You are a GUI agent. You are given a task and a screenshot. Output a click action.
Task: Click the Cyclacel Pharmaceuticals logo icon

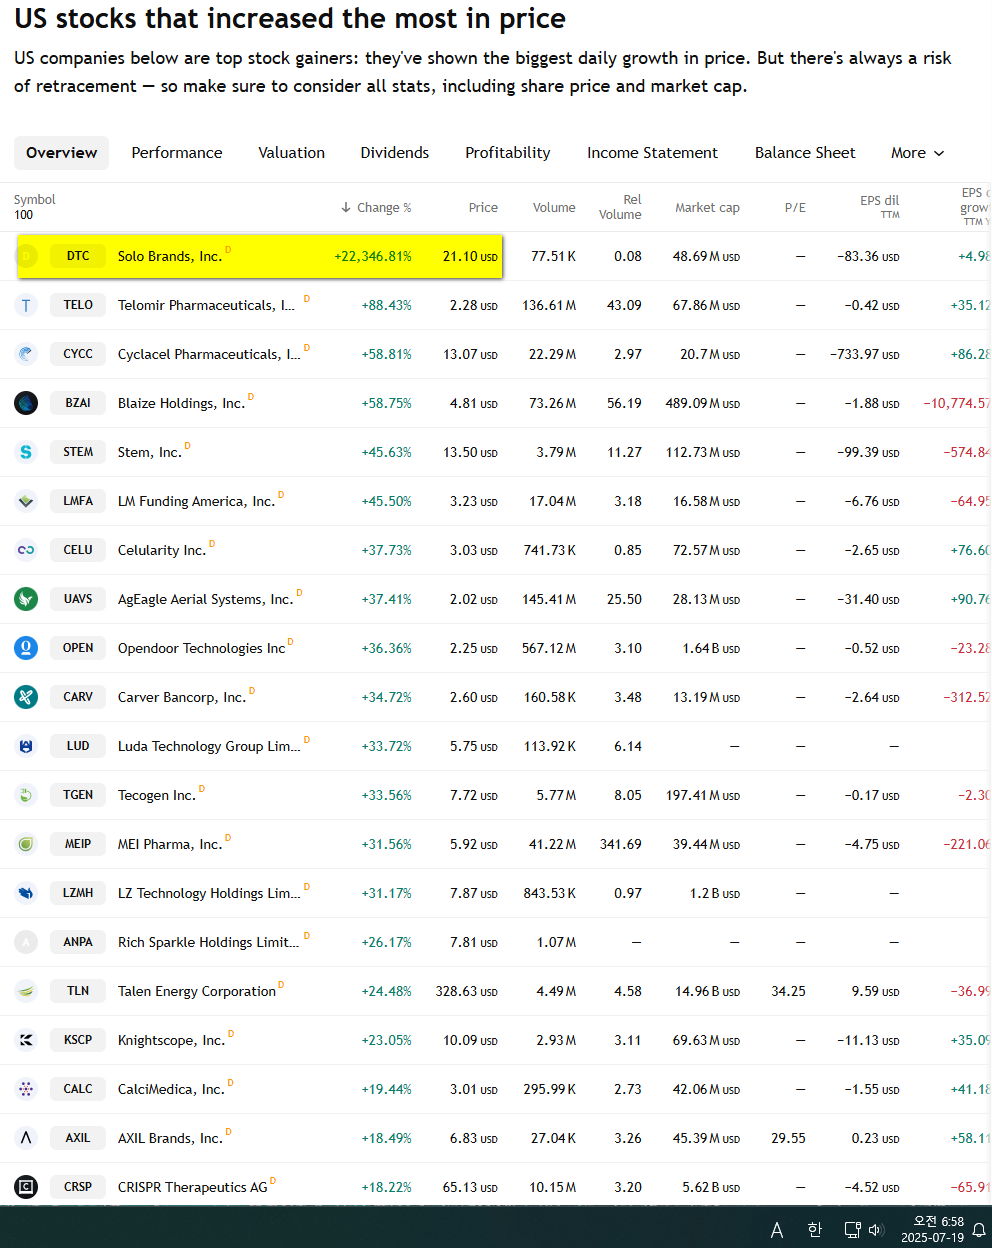26,354
